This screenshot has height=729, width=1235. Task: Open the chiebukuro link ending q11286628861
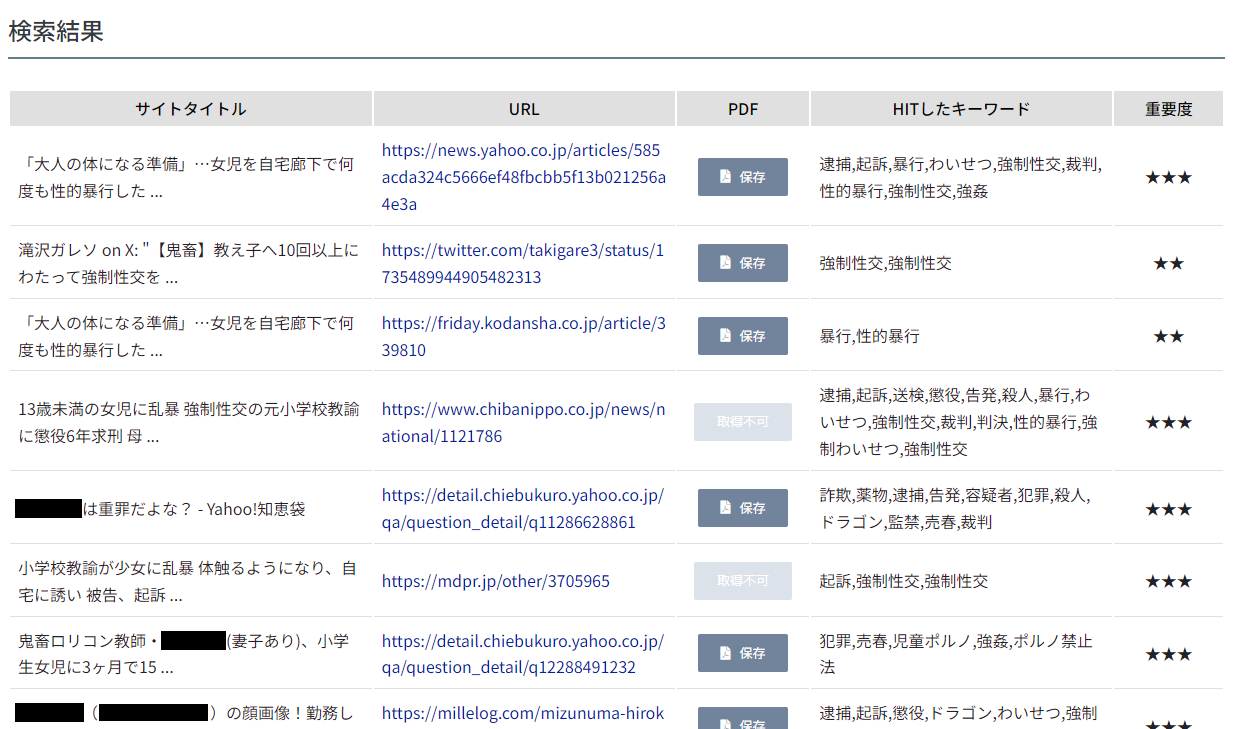522,508
